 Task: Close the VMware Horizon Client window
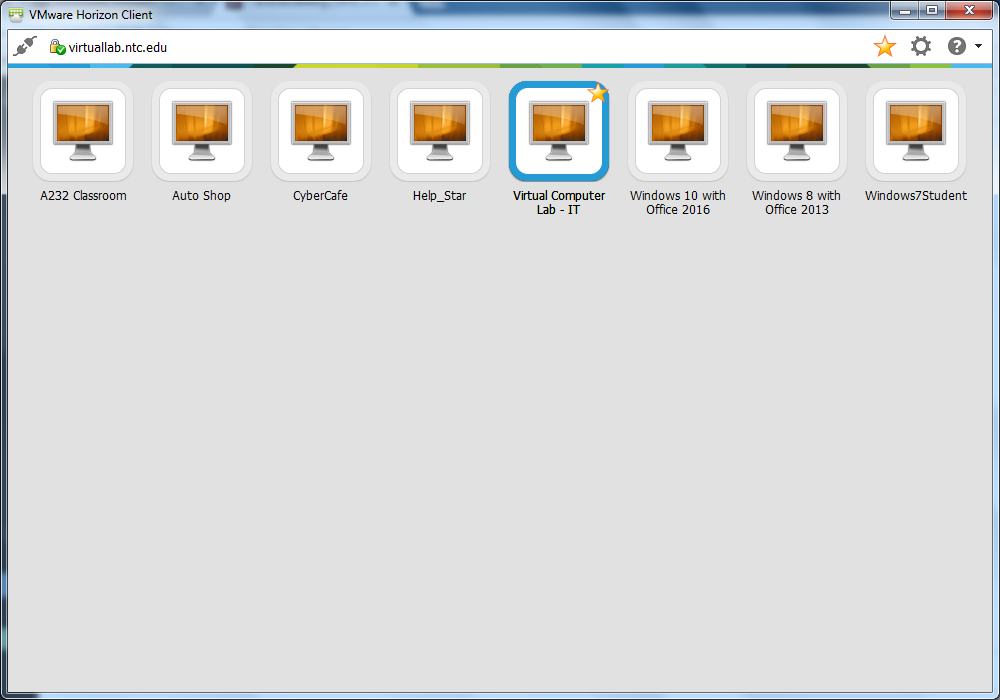click(x=970, y=11)
